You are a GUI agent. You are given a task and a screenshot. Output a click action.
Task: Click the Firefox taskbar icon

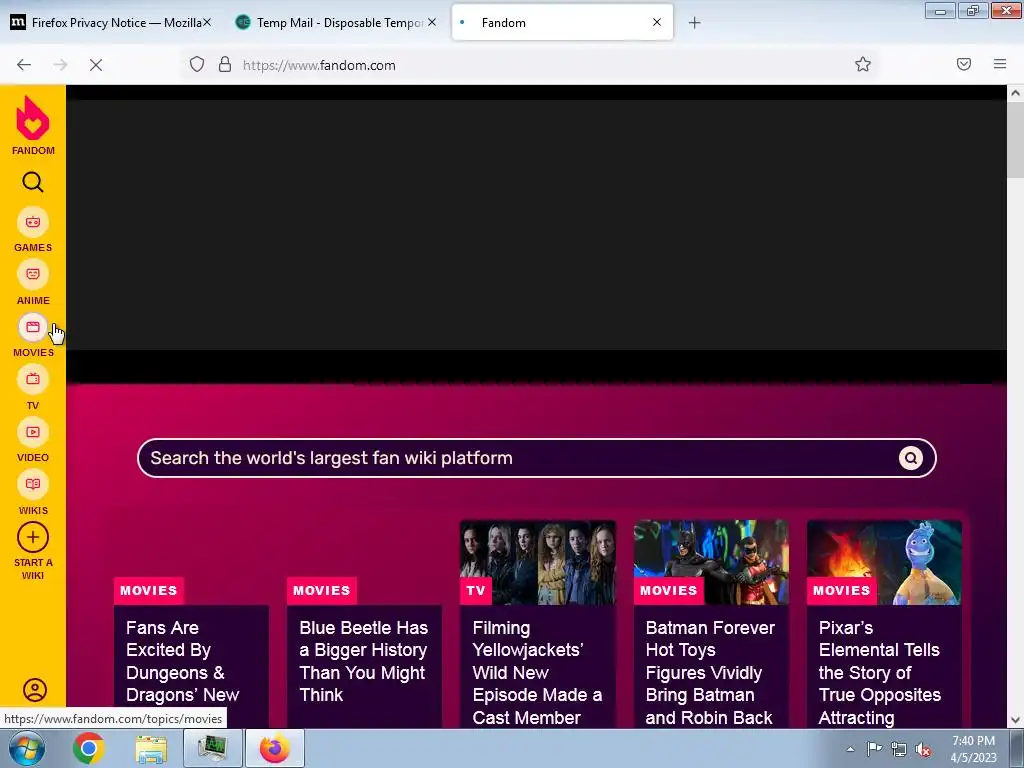point(274,748)
